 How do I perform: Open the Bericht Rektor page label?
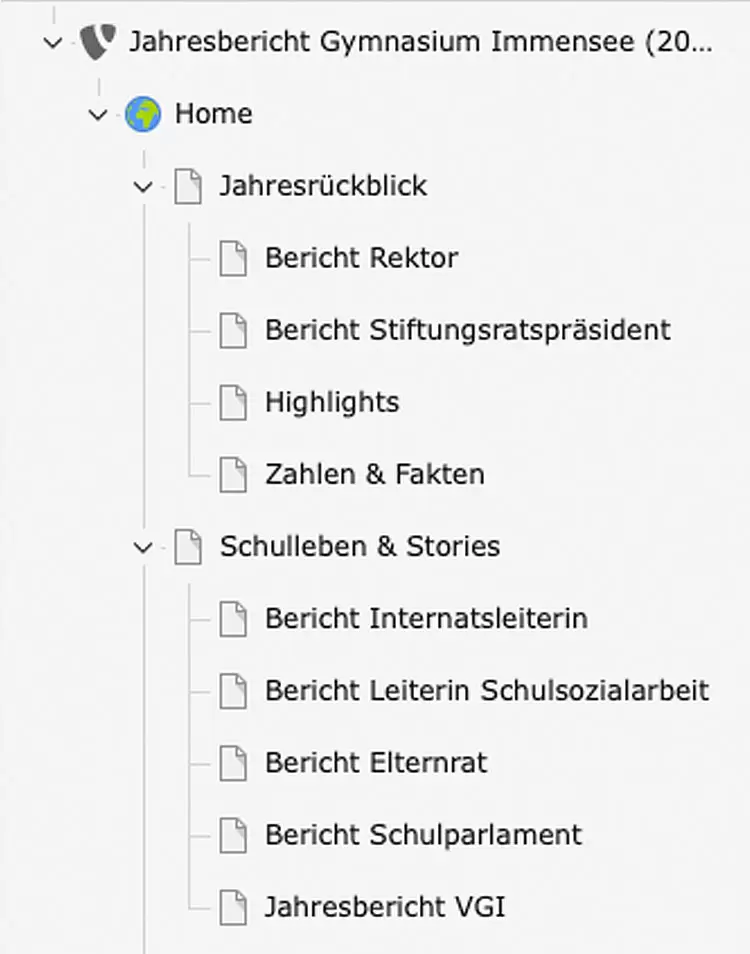(361, 258)
